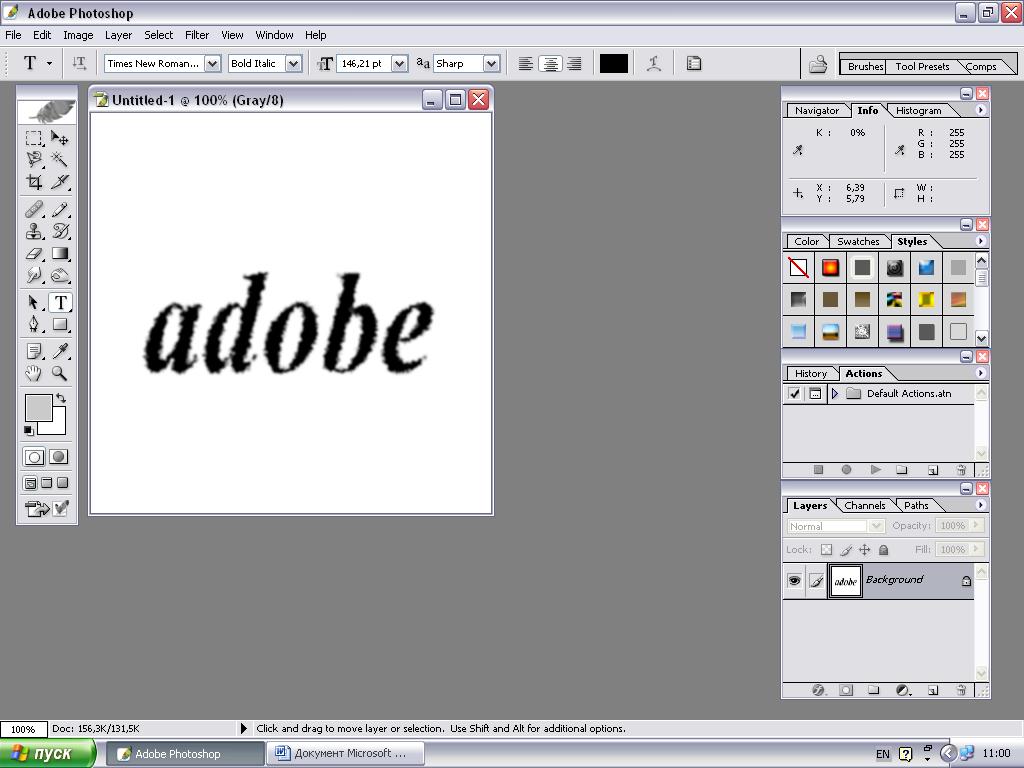This screenshot has width=1024, height=768.
Task: Select the Move tool
Action: (x=59, y=138)
